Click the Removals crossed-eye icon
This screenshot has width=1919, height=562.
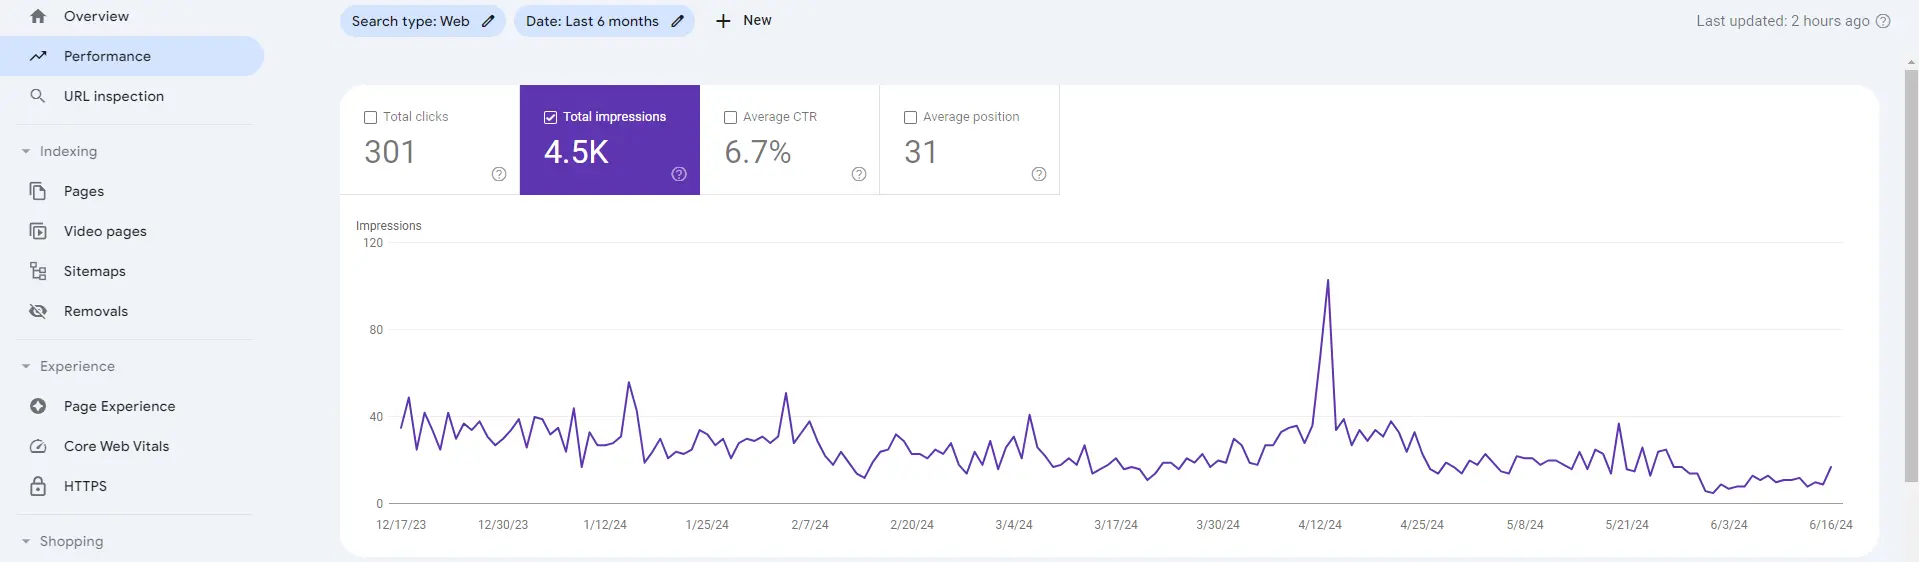point(38,311)
